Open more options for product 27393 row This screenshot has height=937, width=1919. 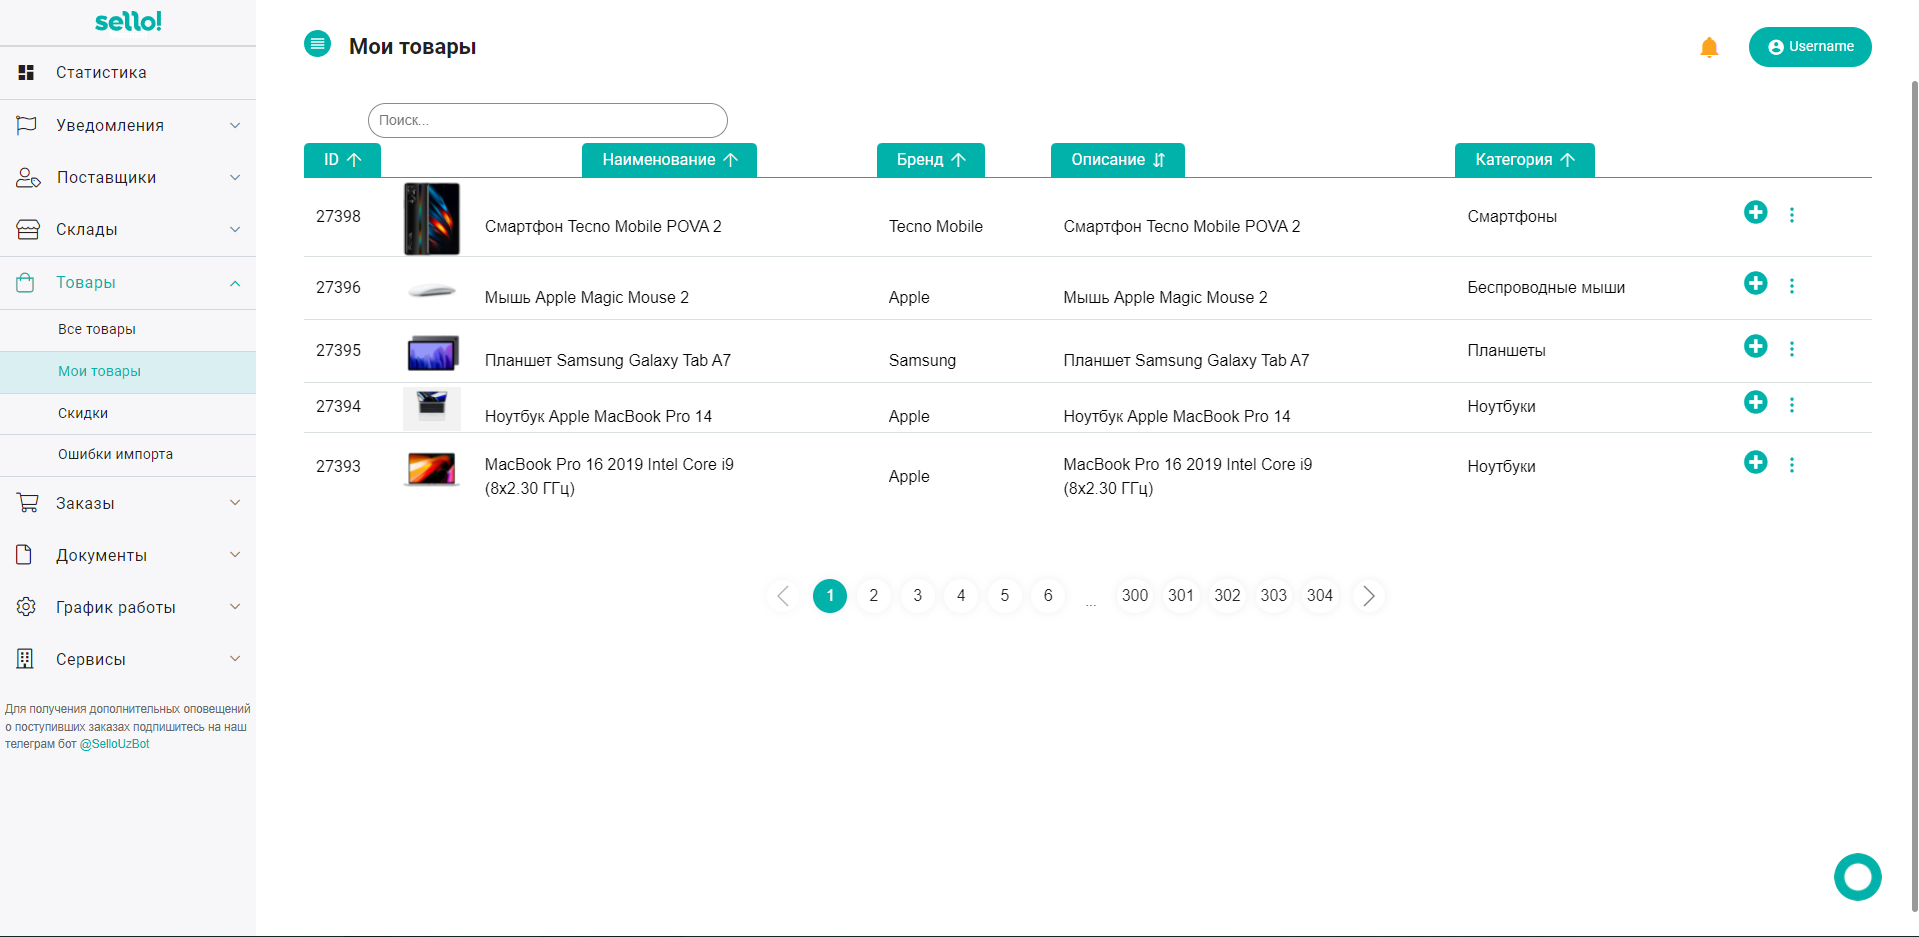[1791, 465]
